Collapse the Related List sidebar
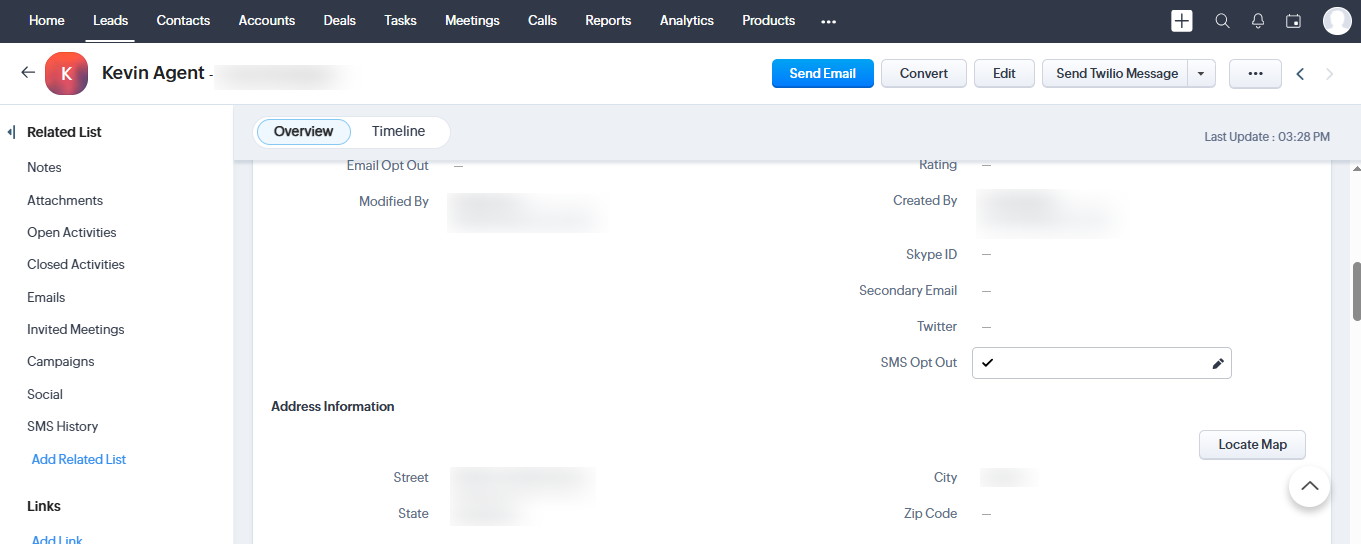This screenshot has width=1361, height=544. tap(11, 132)
